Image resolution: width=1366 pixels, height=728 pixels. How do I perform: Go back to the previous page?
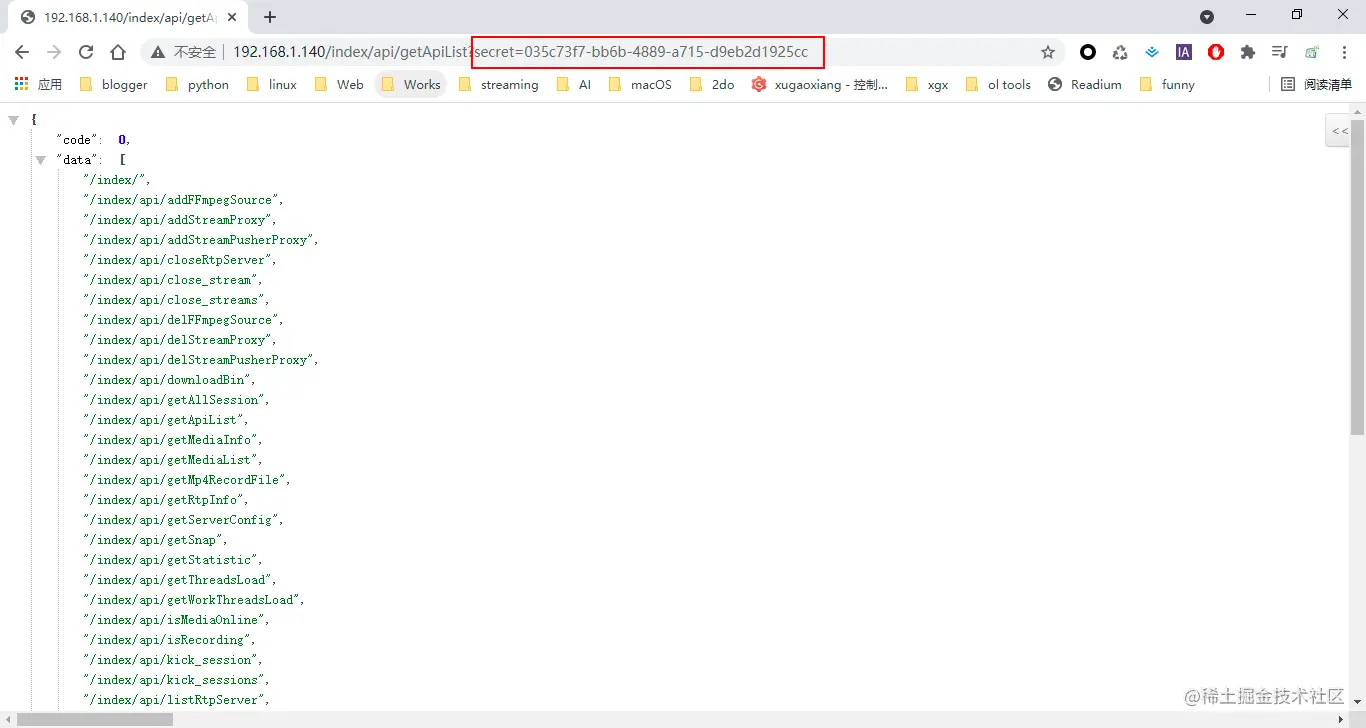click(x=22, y=52)
